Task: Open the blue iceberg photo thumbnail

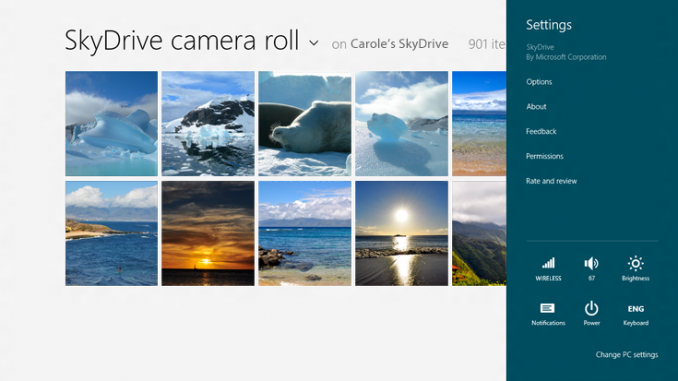Action: coord(112,124)
